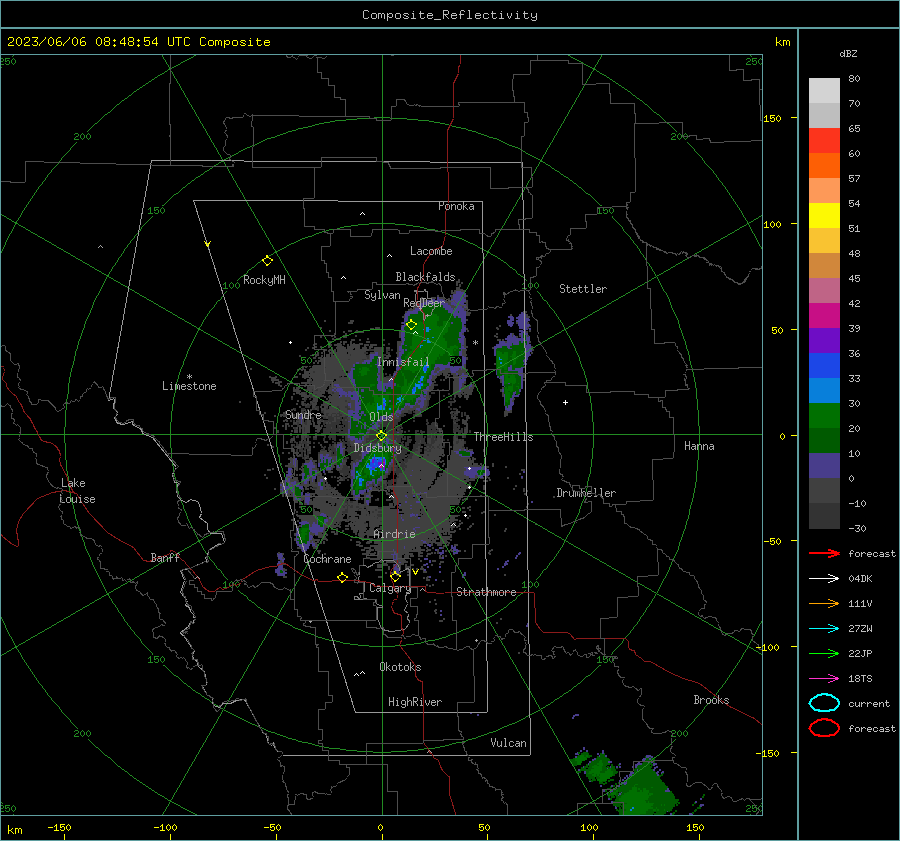
Task: Click the Sundre city label
Action: point(303,414)
